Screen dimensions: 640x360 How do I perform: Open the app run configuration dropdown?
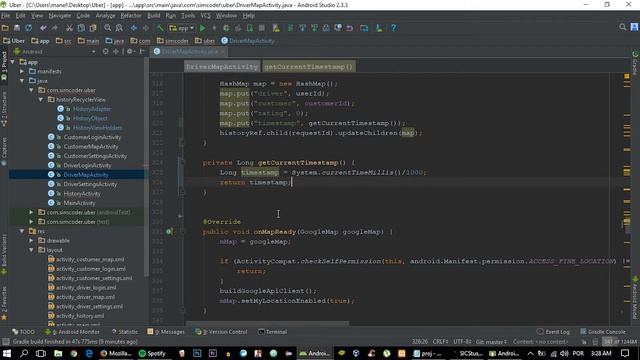[182, 28]
